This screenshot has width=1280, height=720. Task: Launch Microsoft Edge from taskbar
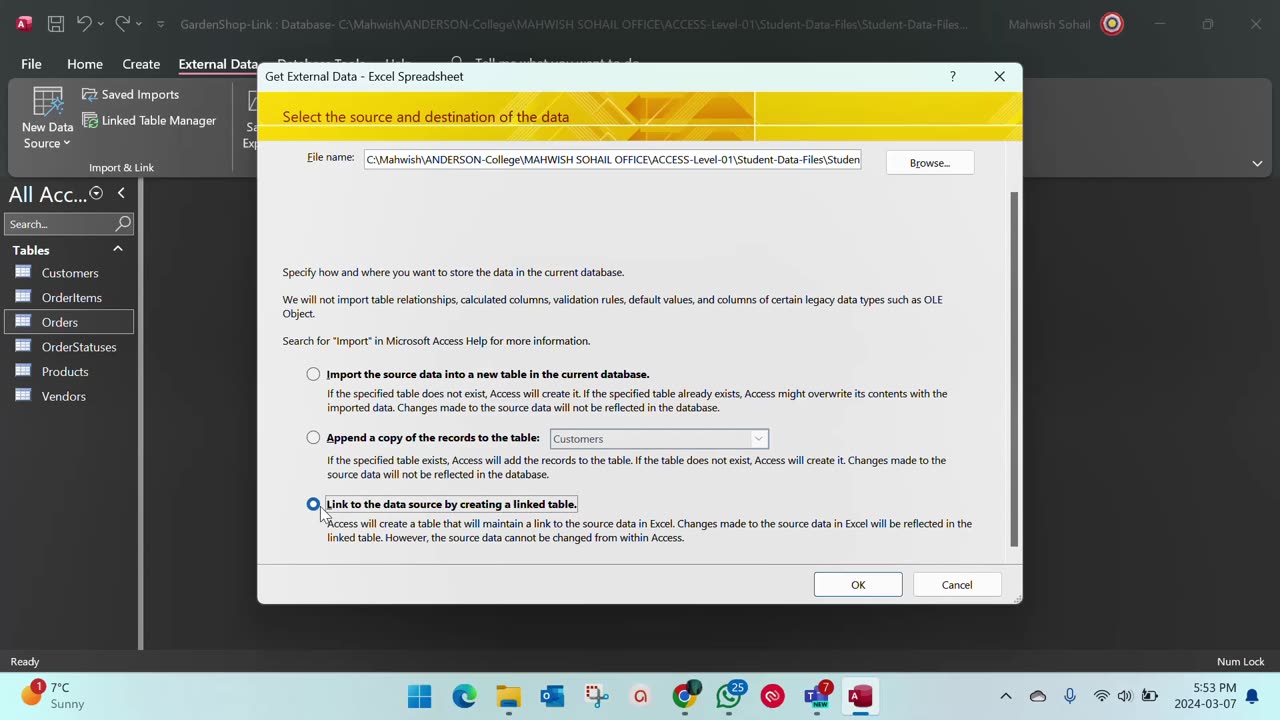tap(464, 696)
